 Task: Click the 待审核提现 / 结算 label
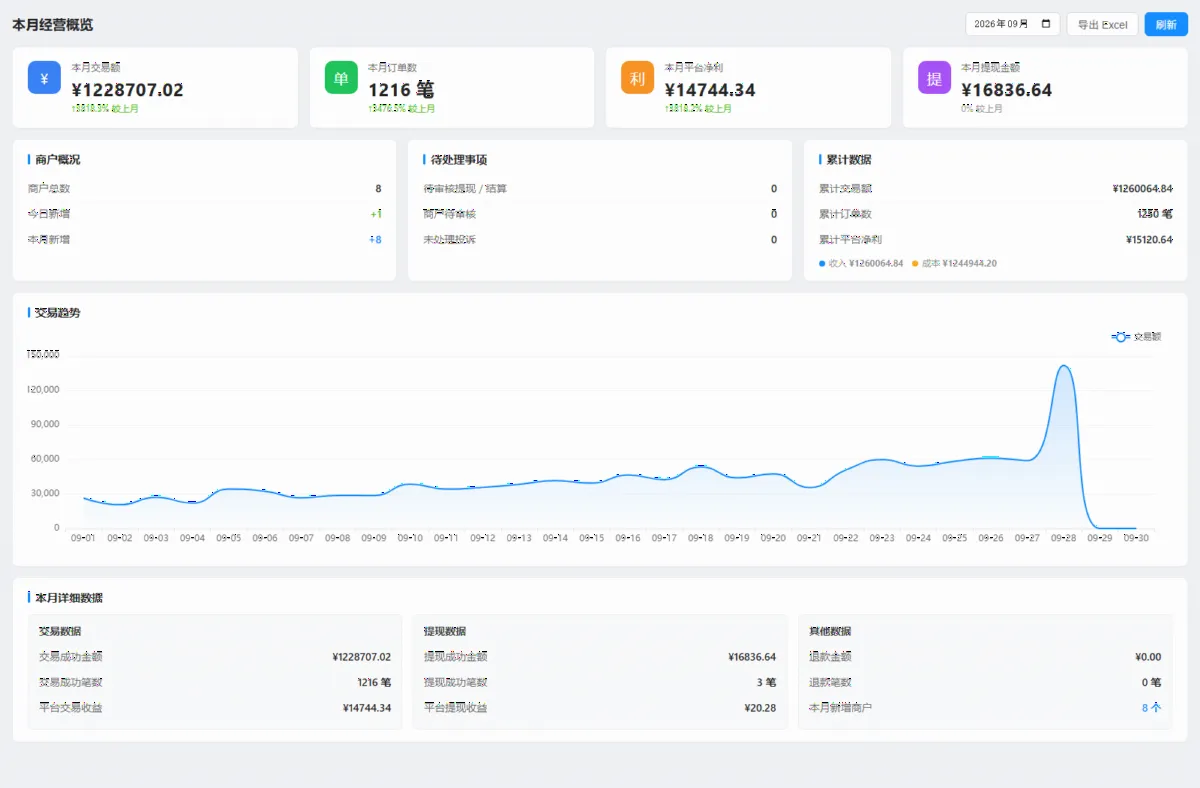pos(465,188)
